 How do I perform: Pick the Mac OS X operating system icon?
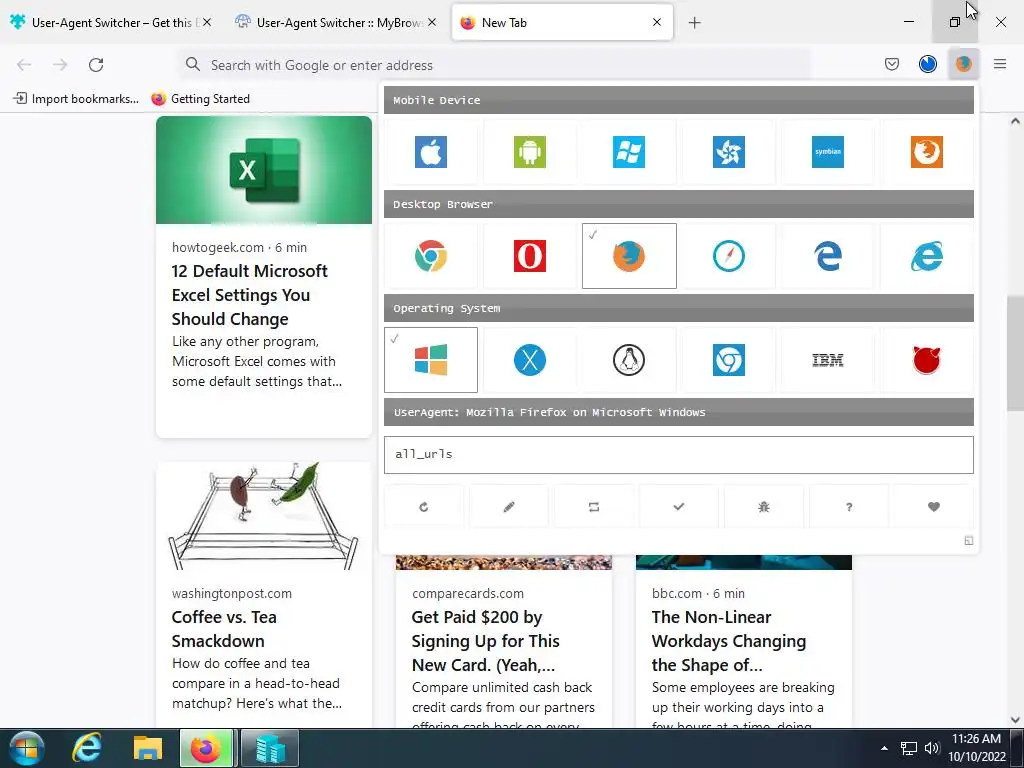pyautogui.click(x=530, y=360)
